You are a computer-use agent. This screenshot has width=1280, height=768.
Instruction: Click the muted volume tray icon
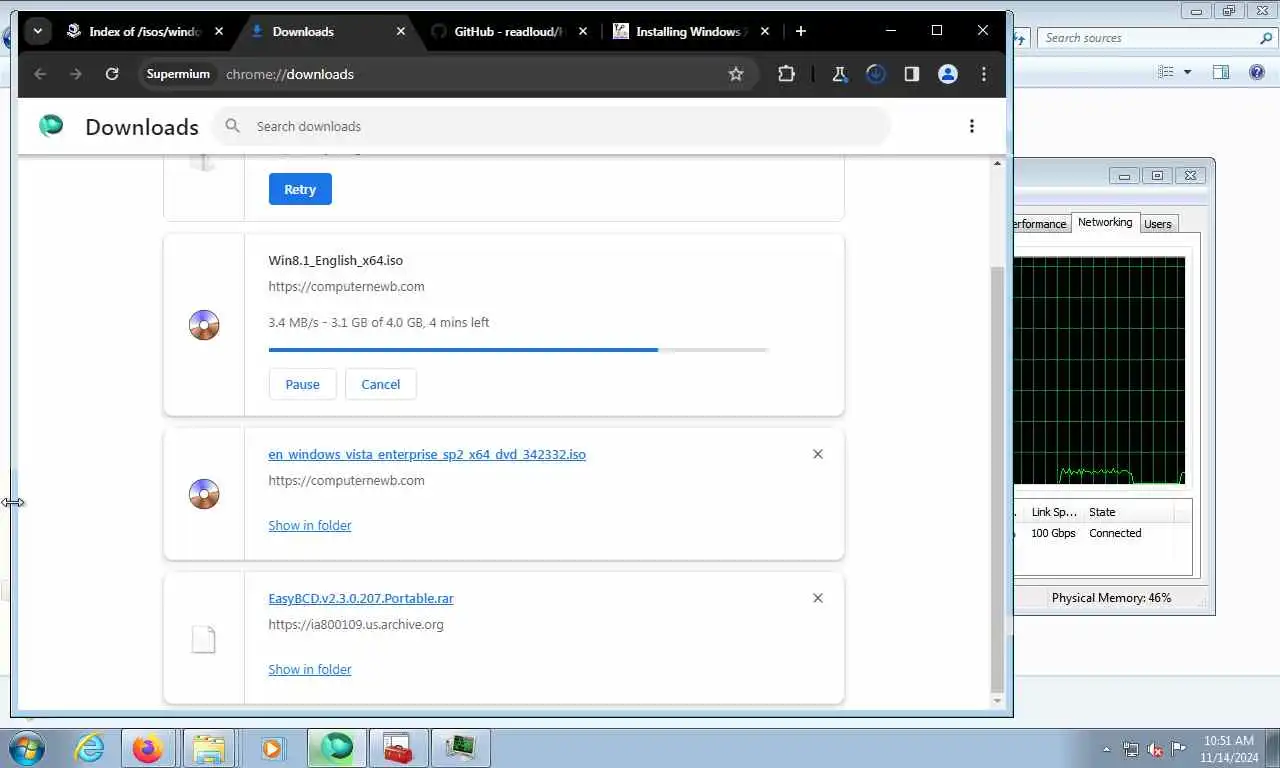tap(1155, 749)
